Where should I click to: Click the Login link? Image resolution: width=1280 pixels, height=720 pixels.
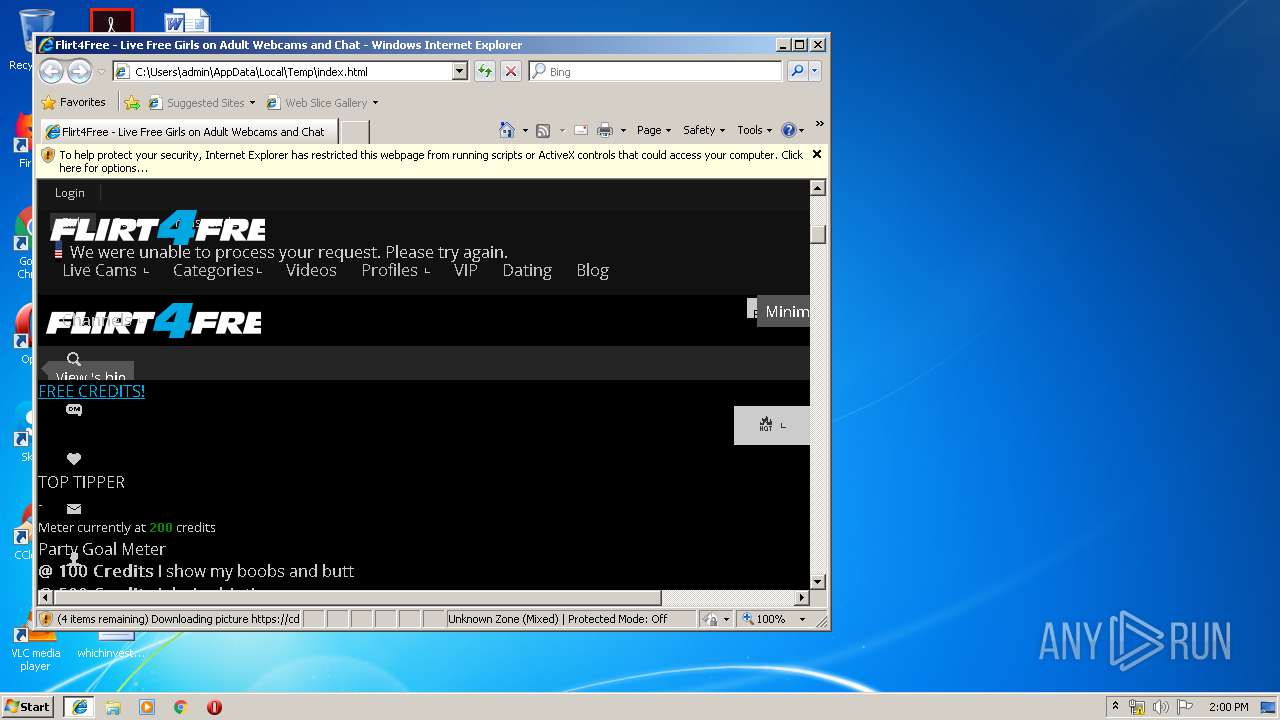click(70, 193)
